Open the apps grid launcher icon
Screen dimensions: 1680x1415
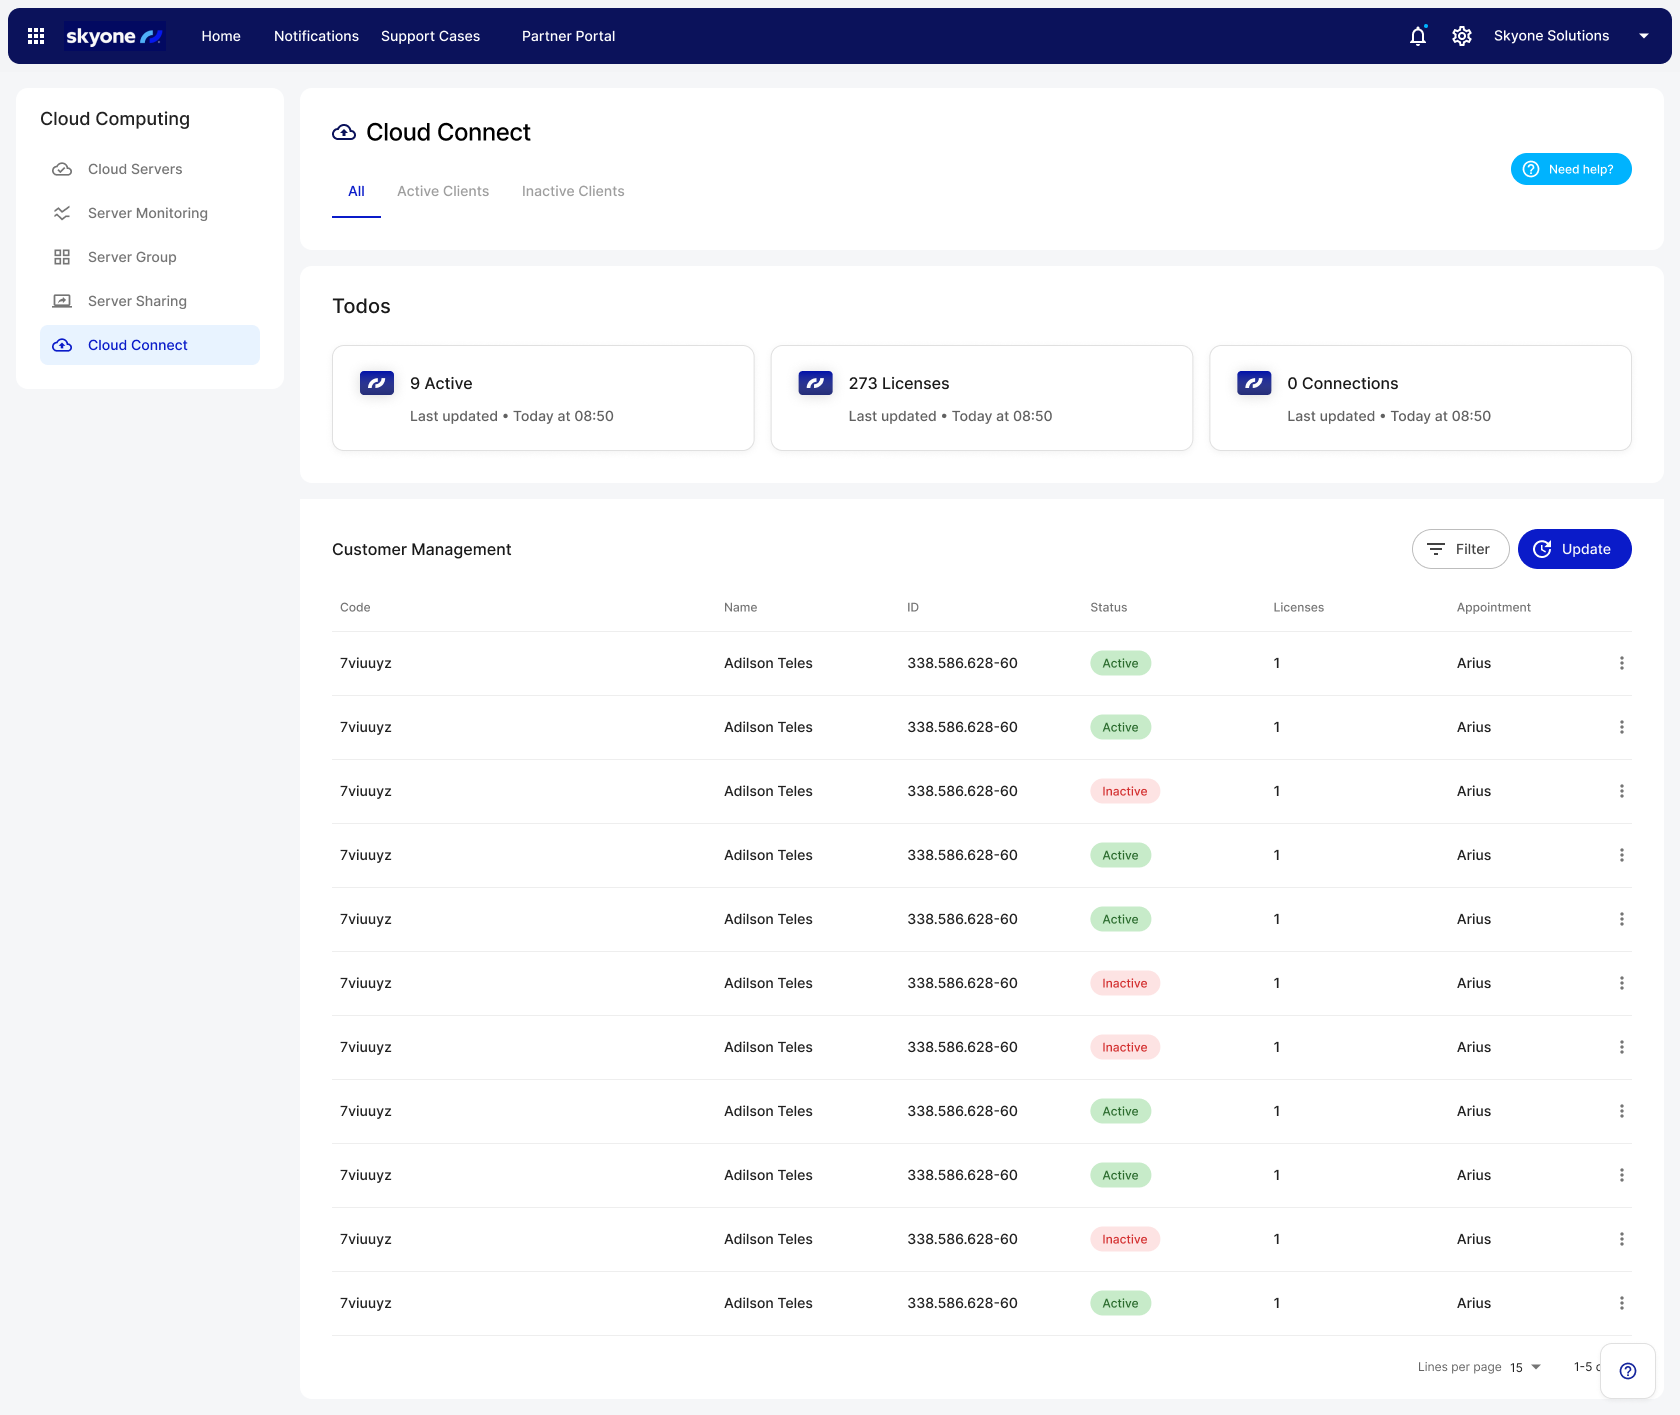(36, 36)
